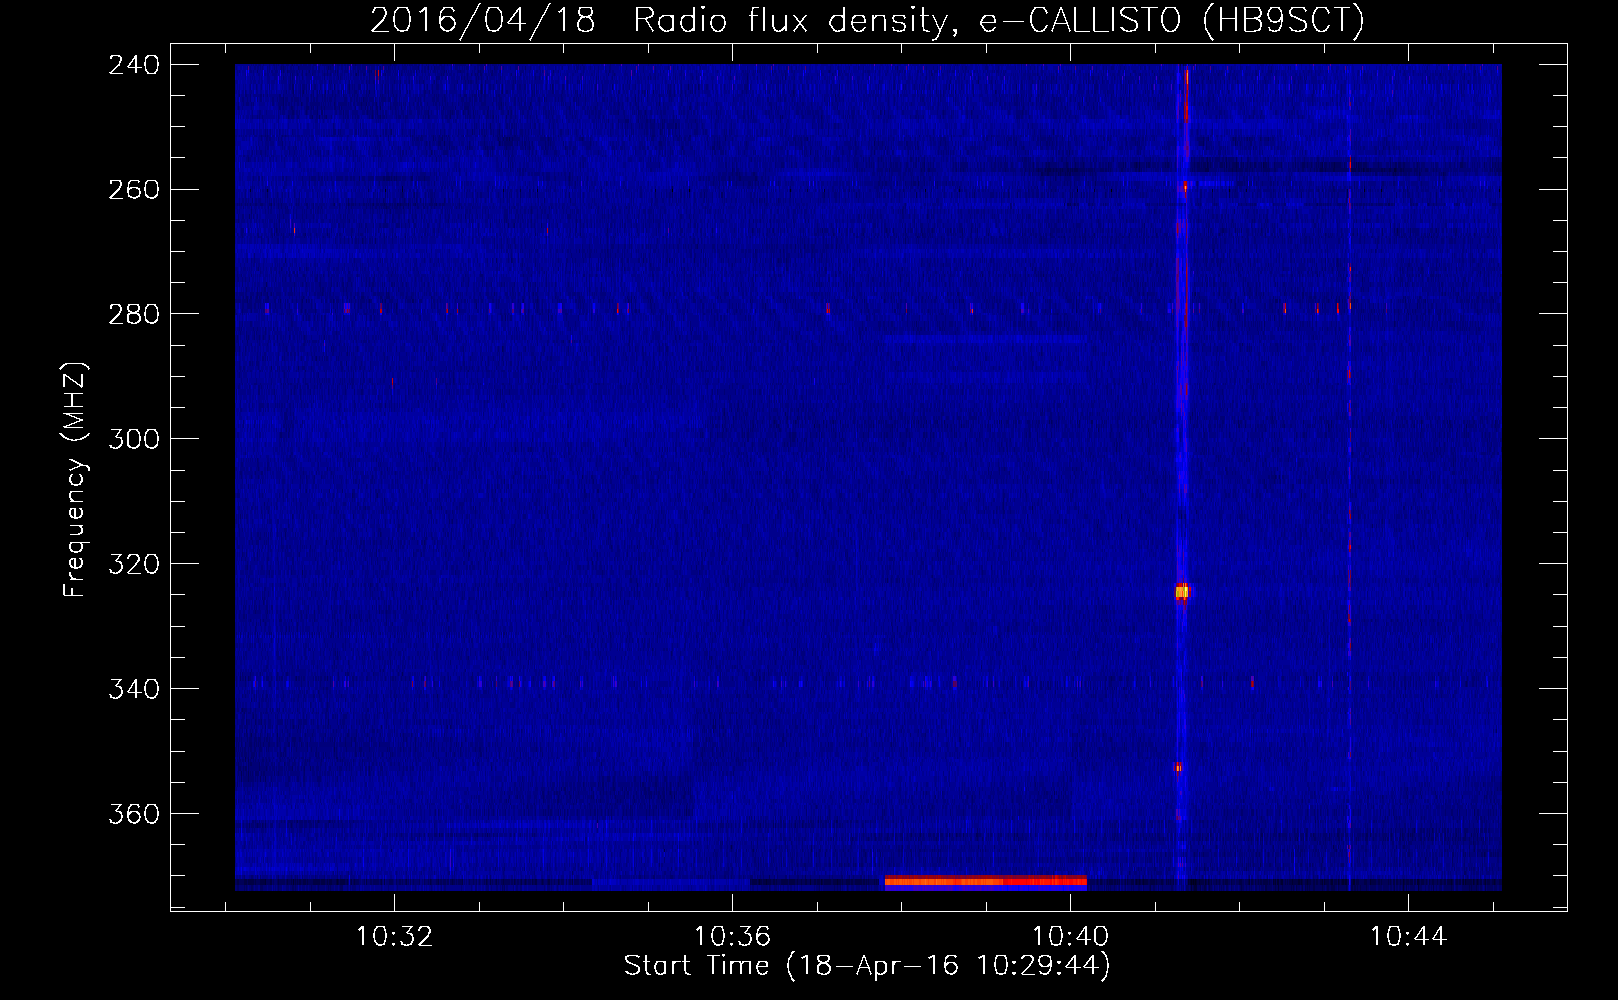1618x1000 pixels.
Task: Select the 300 frequency tick label
Action: point(134,440)
